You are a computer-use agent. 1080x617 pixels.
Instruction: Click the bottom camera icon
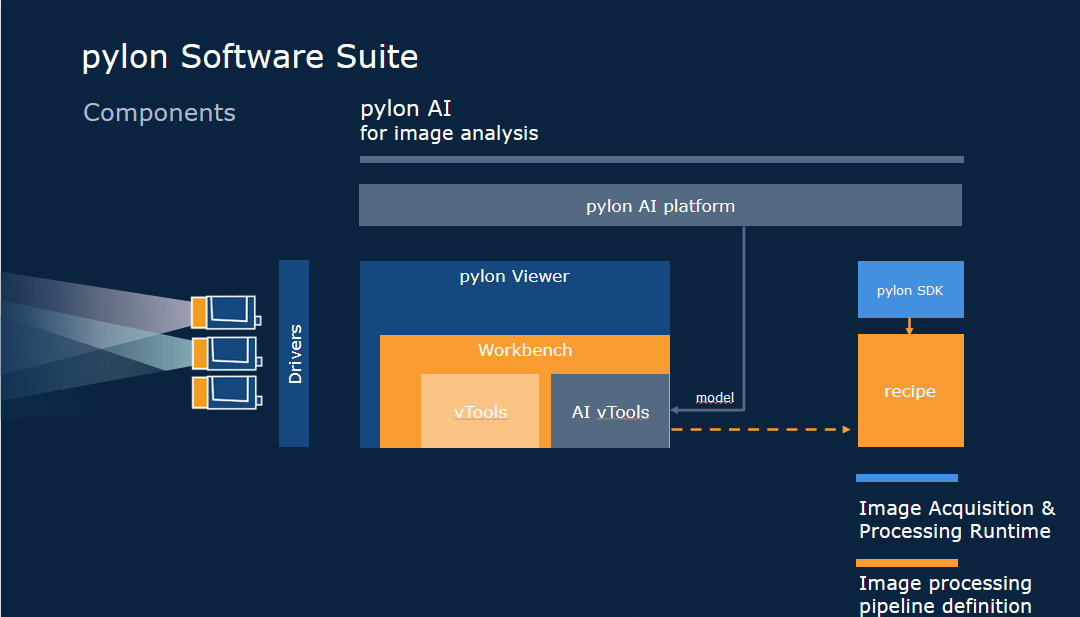226,392
